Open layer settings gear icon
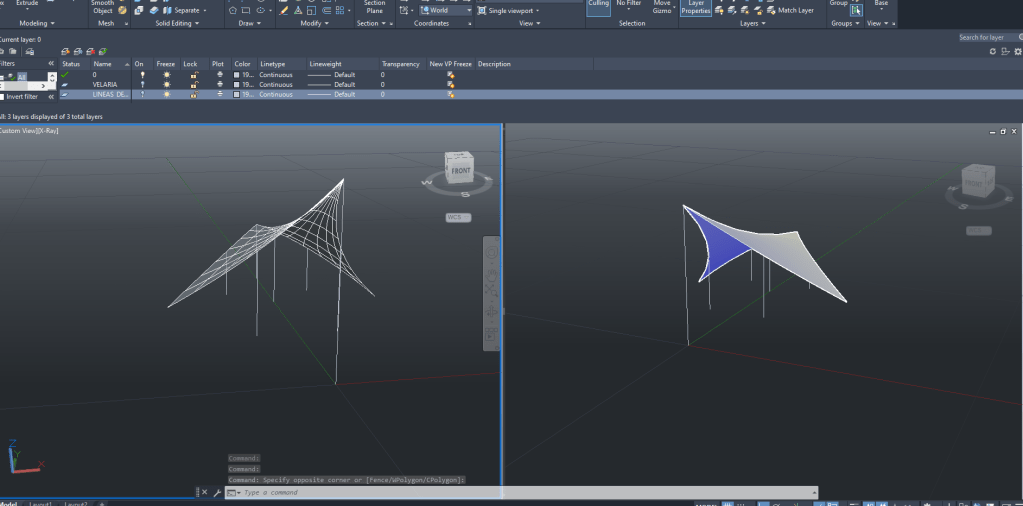 1017,51
